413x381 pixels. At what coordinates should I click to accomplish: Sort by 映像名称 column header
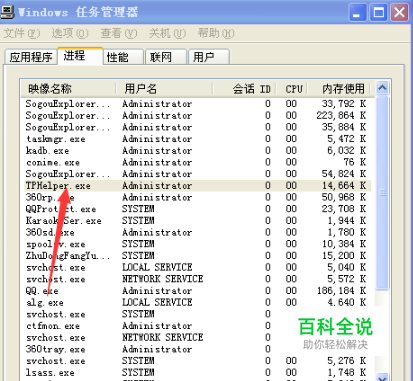68,89
